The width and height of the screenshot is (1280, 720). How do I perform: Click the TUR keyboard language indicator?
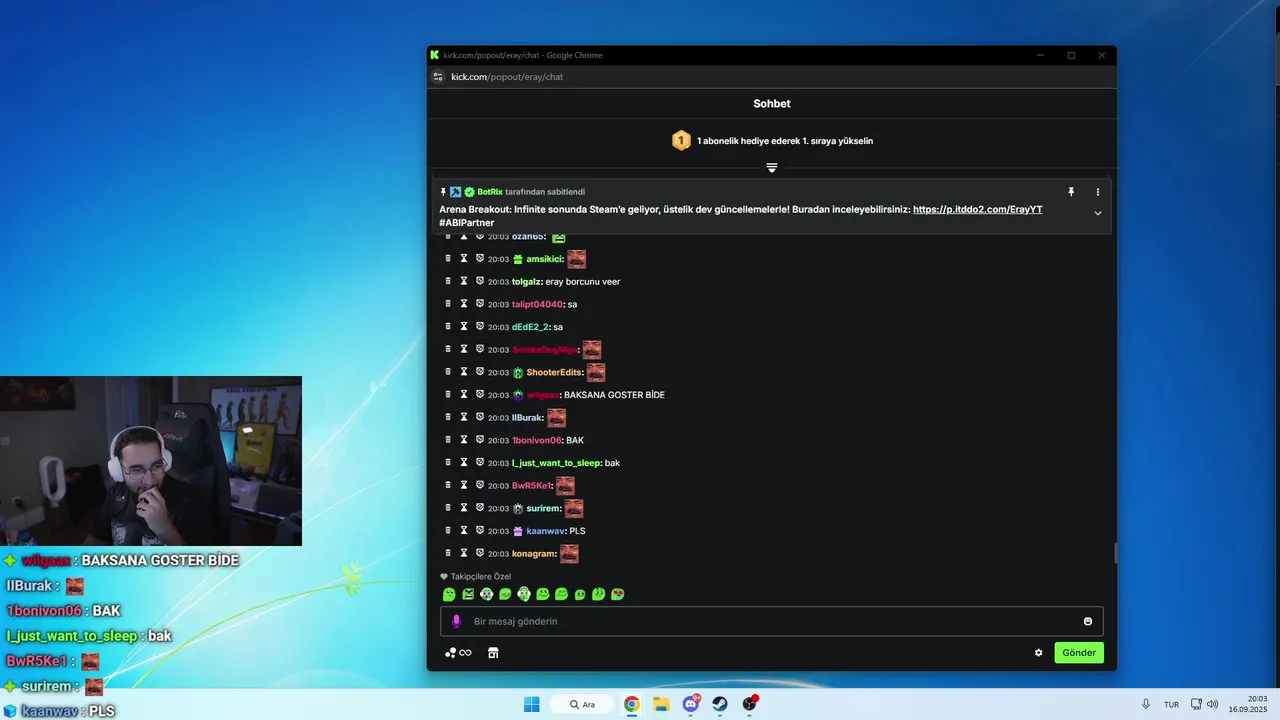(x=1171, y=705)
